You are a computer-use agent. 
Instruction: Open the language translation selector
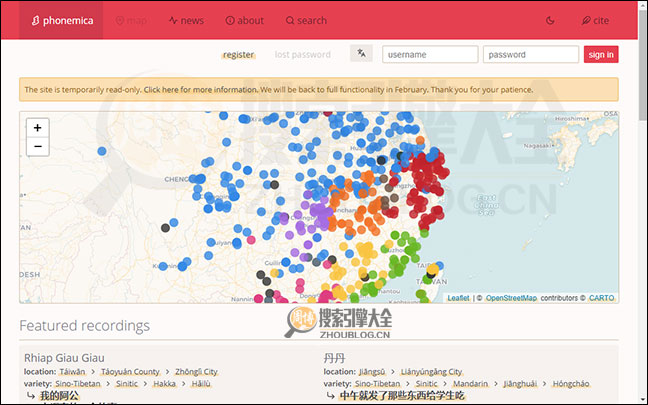tap(361, 54)
